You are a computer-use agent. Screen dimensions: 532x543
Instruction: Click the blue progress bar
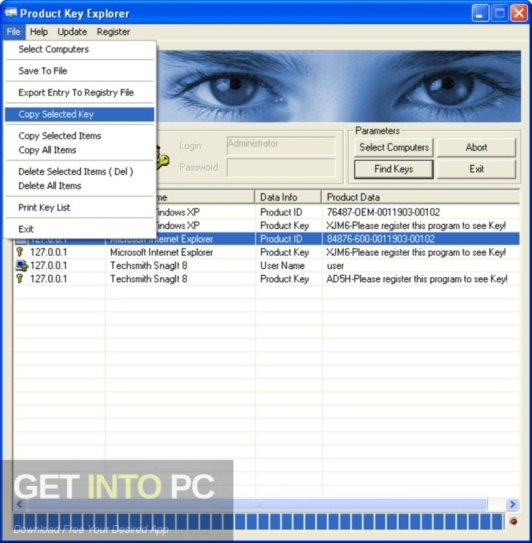coord(258,522)
